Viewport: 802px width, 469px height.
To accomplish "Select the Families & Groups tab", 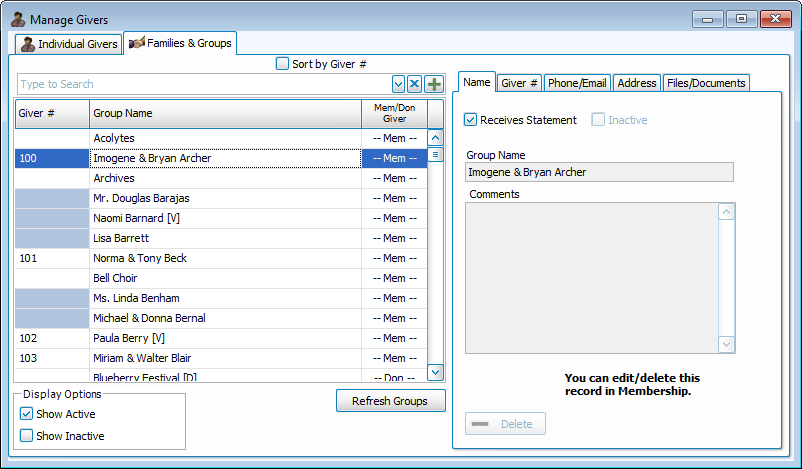I will [x=179, y=43].
